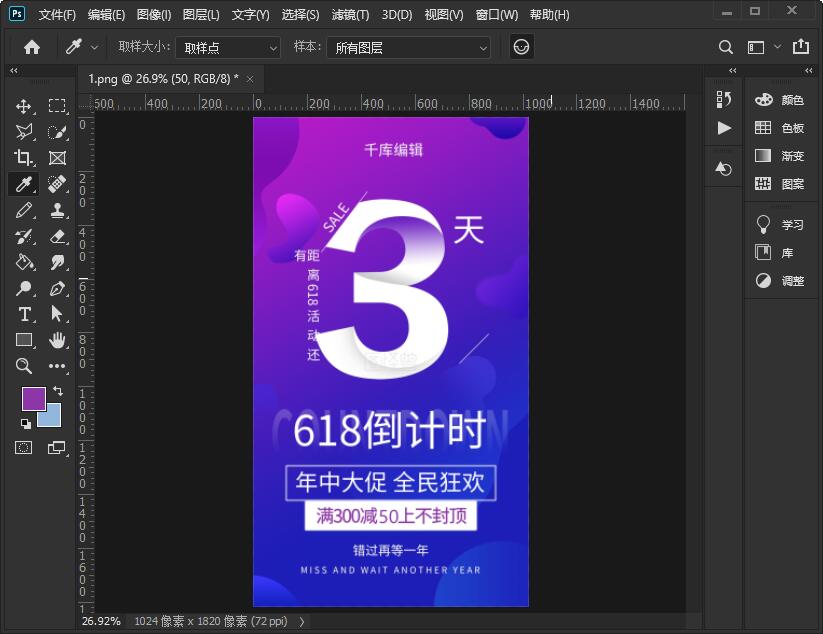Open the 调整 panel
The width and height of the screenshot is (823, 634).
point(779,281)
